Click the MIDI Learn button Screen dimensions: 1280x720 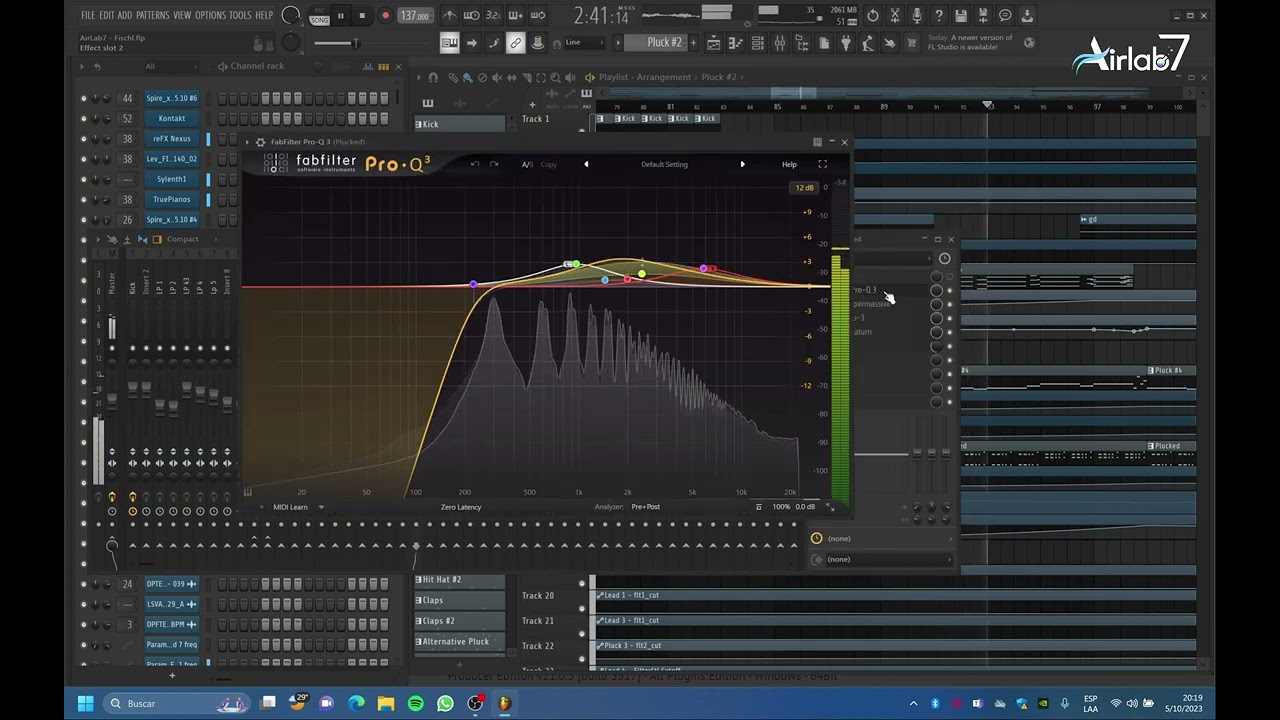290,507
